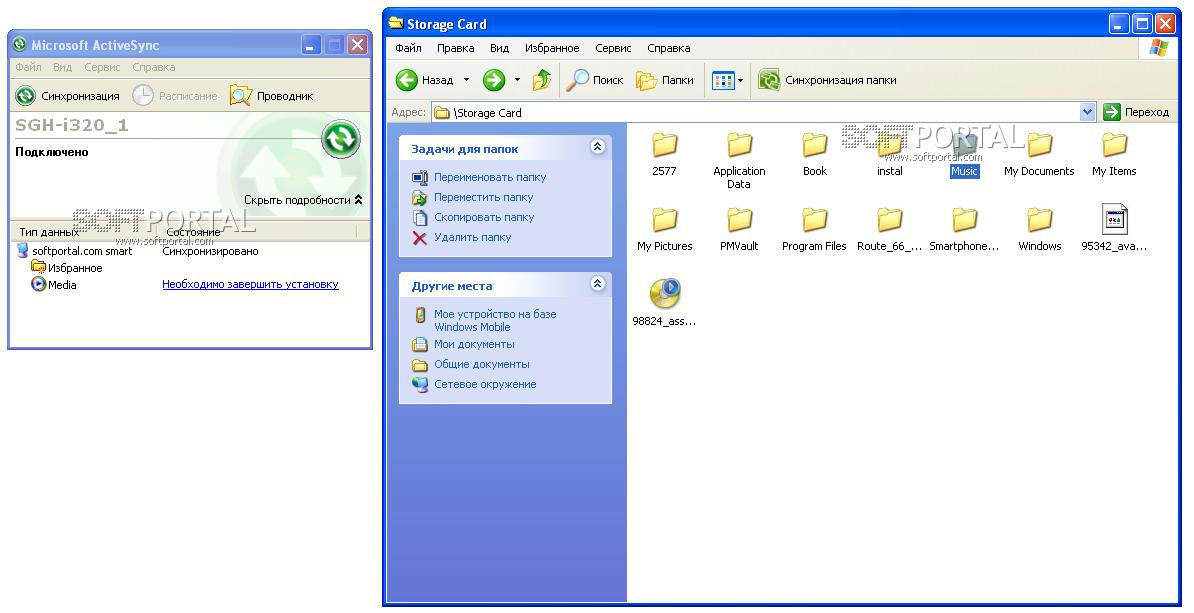Image resolution: width=1194 pixels, height=613 pixels.
Task: Collapse details via Скрыть подробности
Action: 303,200
